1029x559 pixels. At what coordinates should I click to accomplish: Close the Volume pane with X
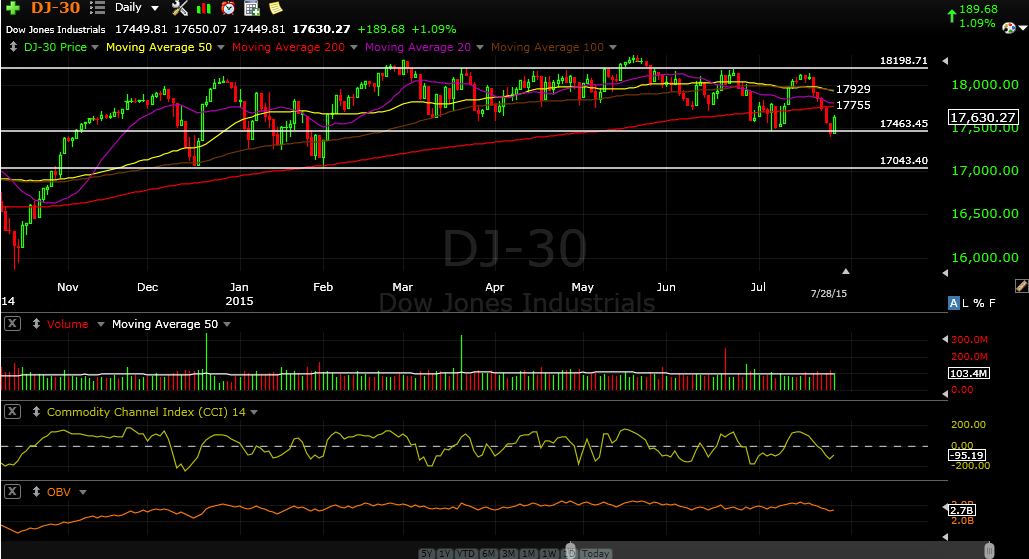12,323
